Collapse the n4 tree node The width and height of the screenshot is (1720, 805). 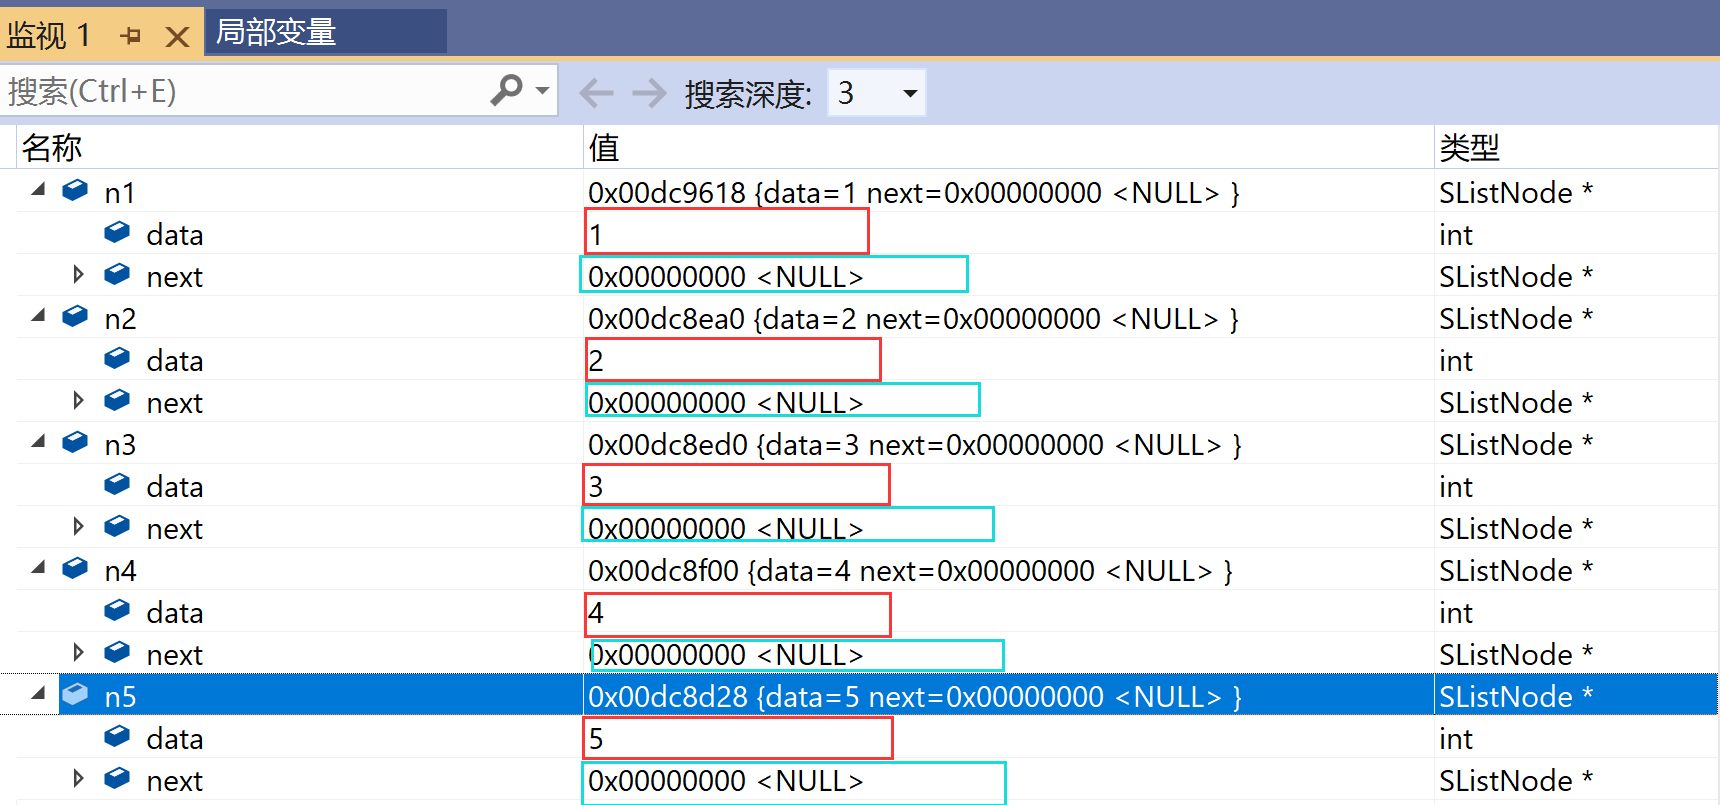[x=39, y=567]
